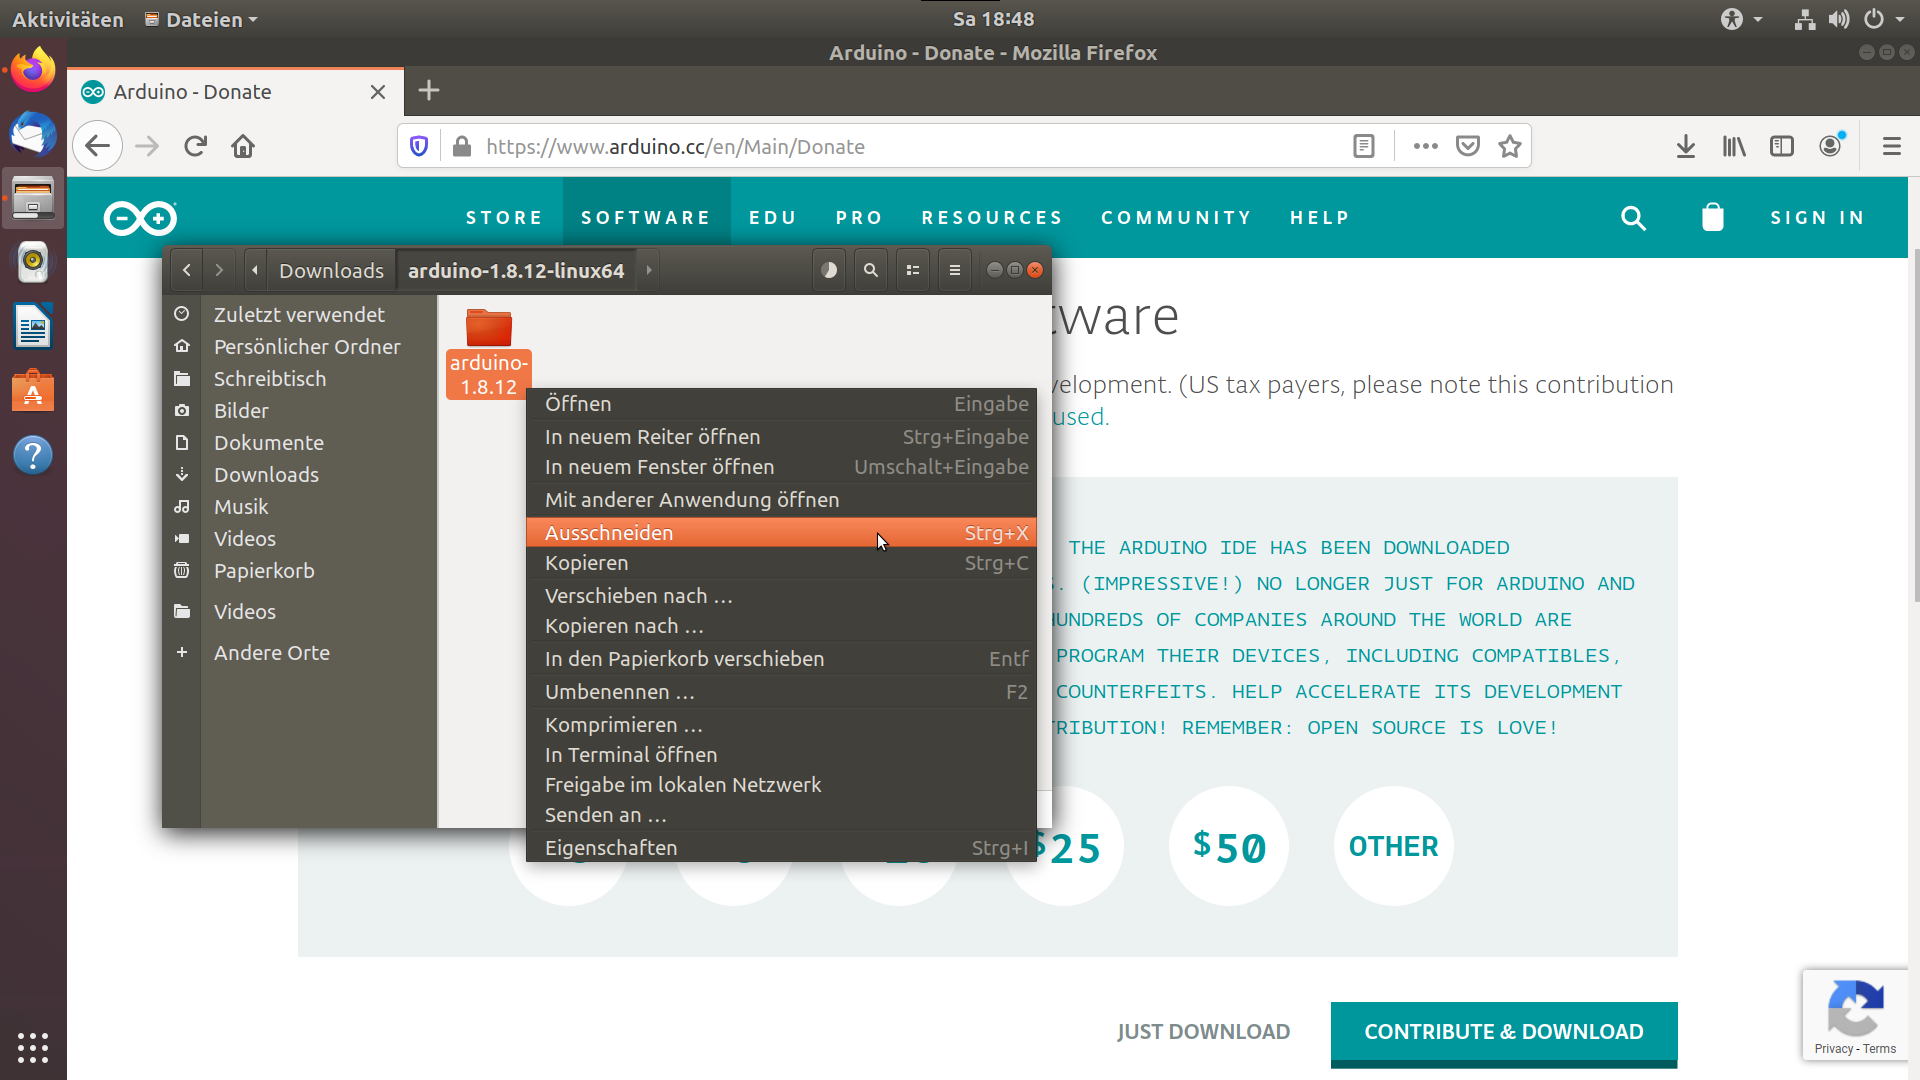Click the Arduino logo on the website
1920x1080 pixels.
140,218
